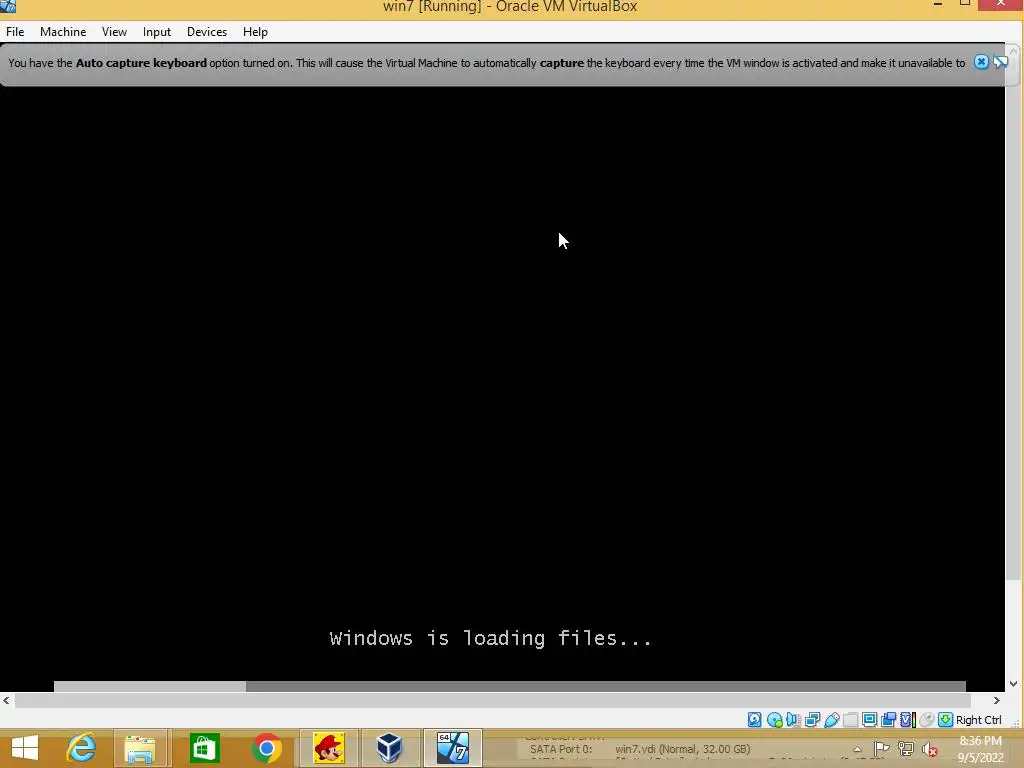Click the audio indicator status icon
This screenshot has width=1024, height=768.
point(793,720)
